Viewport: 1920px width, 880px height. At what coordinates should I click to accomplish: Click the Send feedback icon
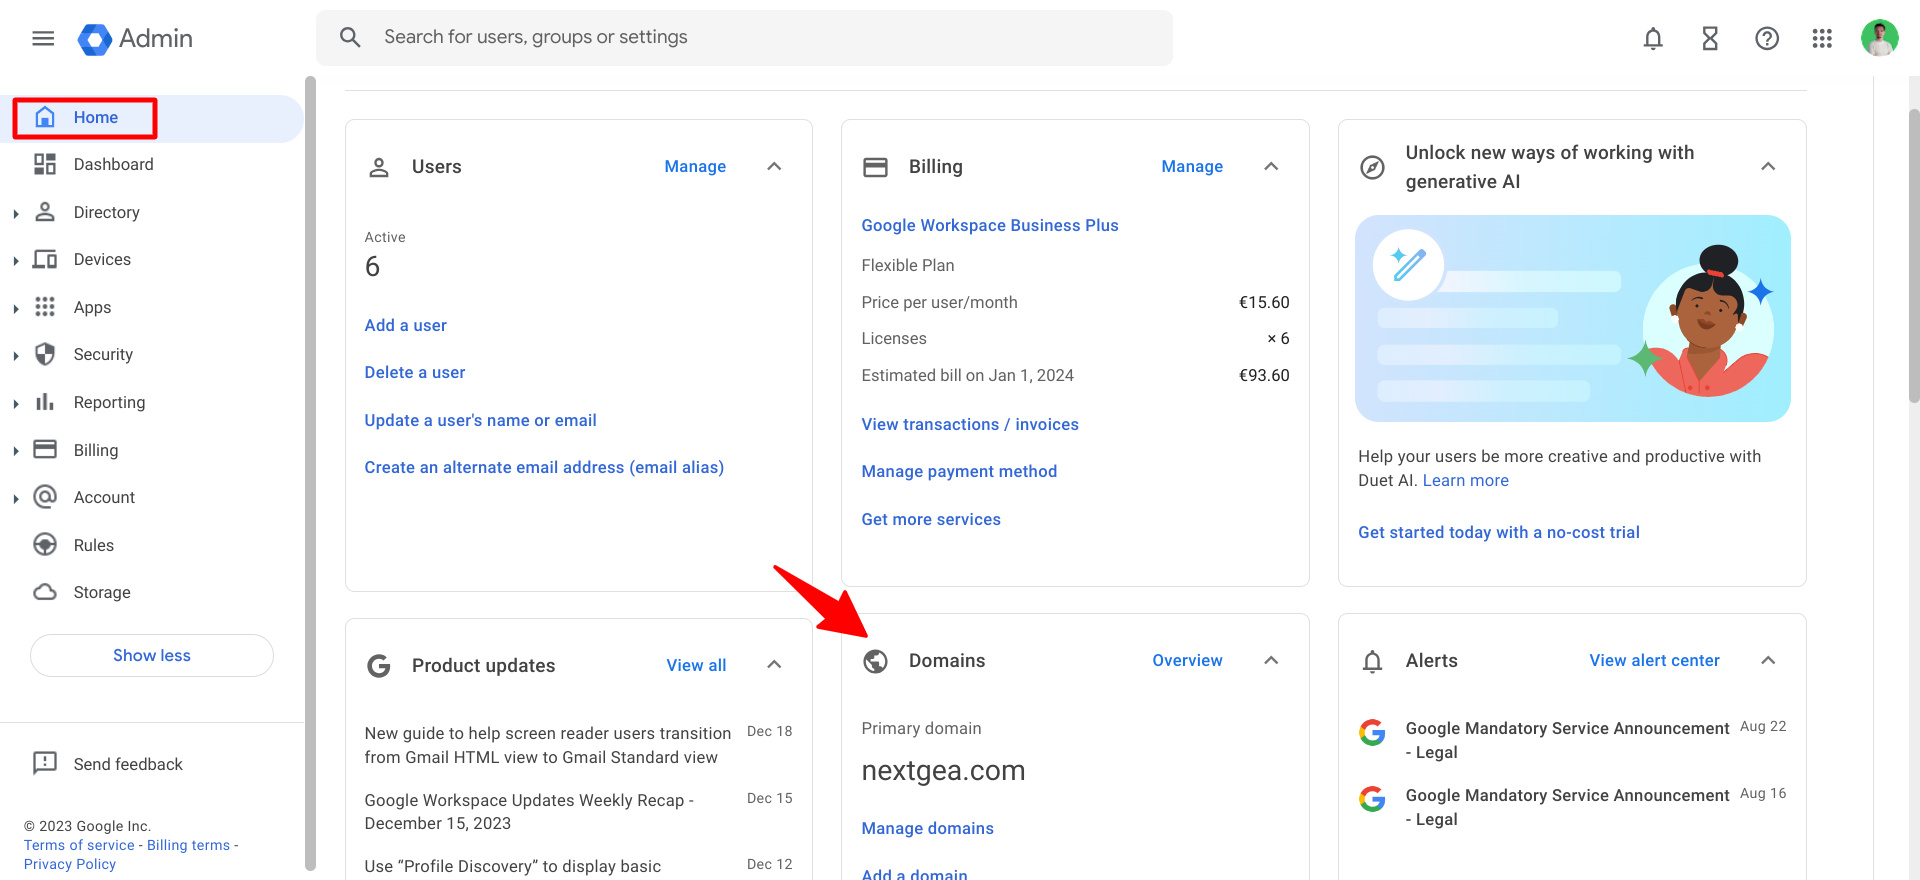45,763
